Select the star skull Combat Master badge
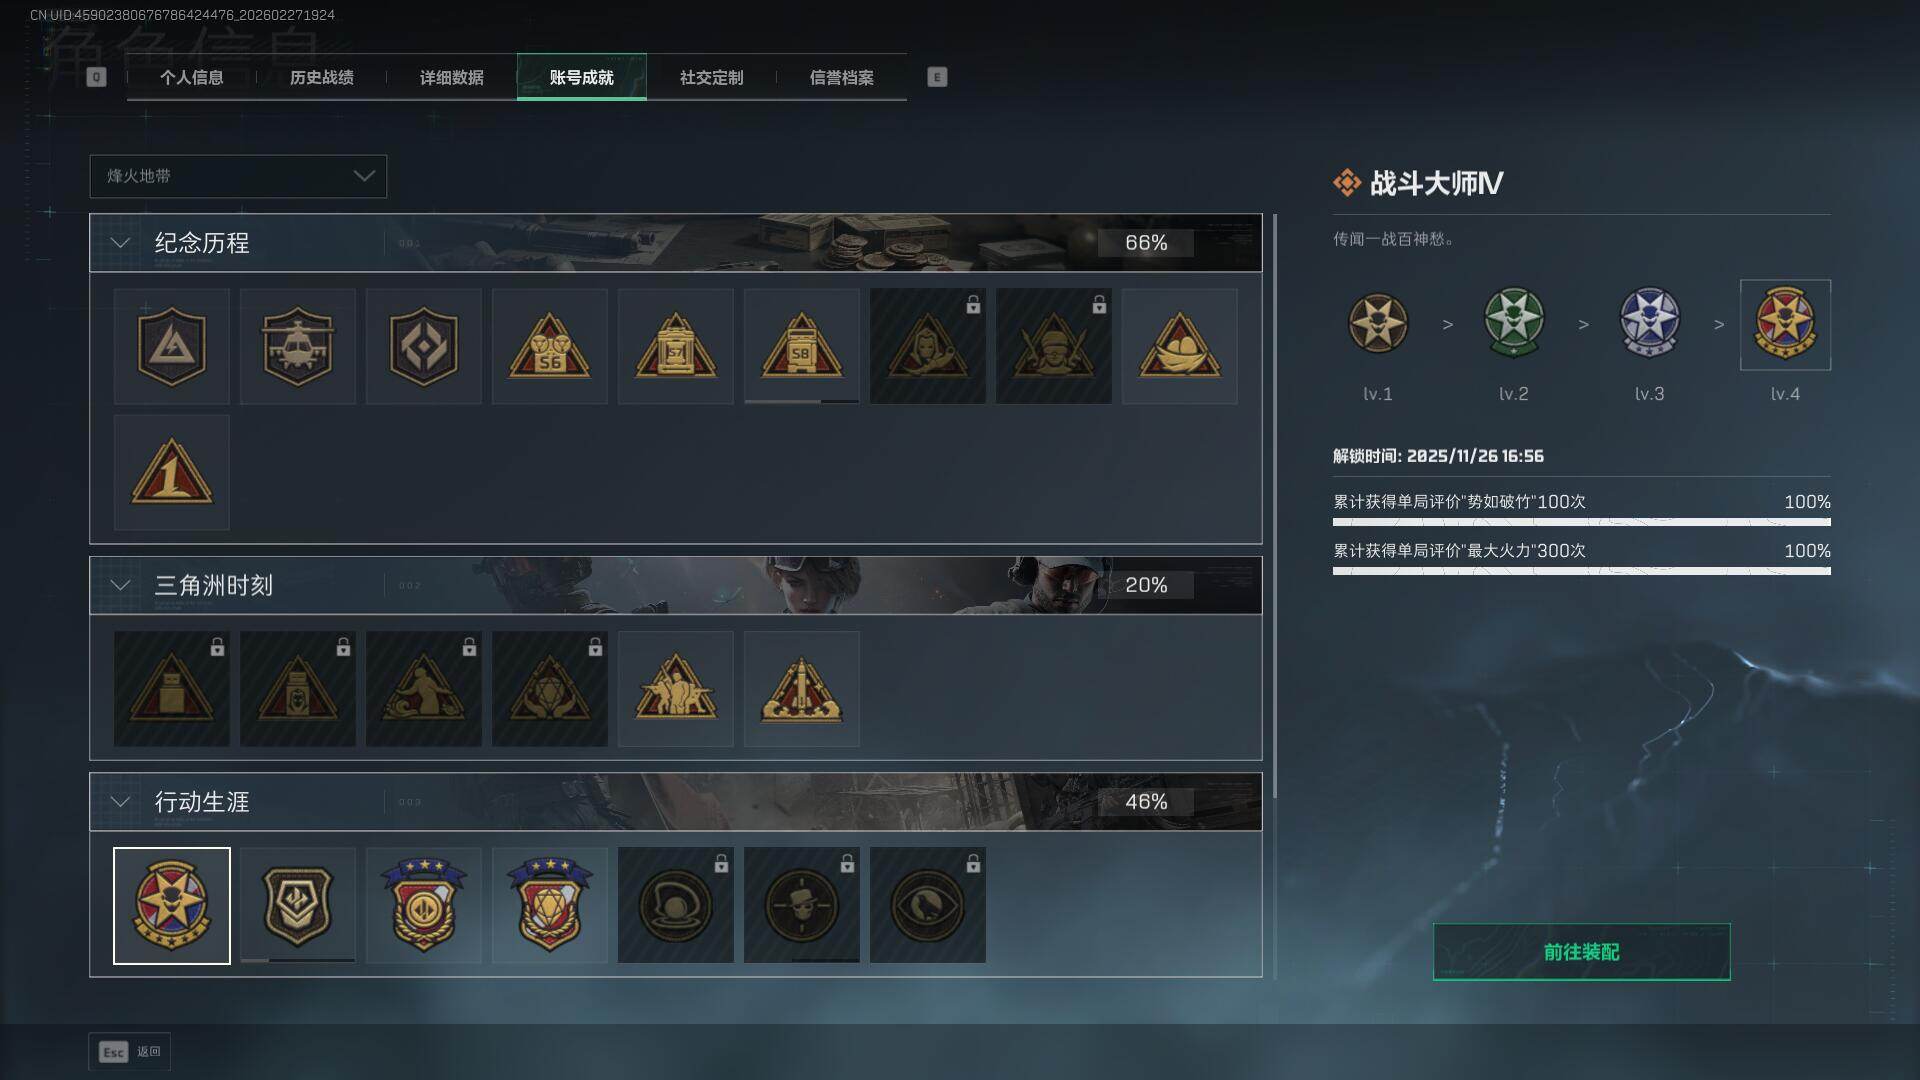 pos(171,906)
